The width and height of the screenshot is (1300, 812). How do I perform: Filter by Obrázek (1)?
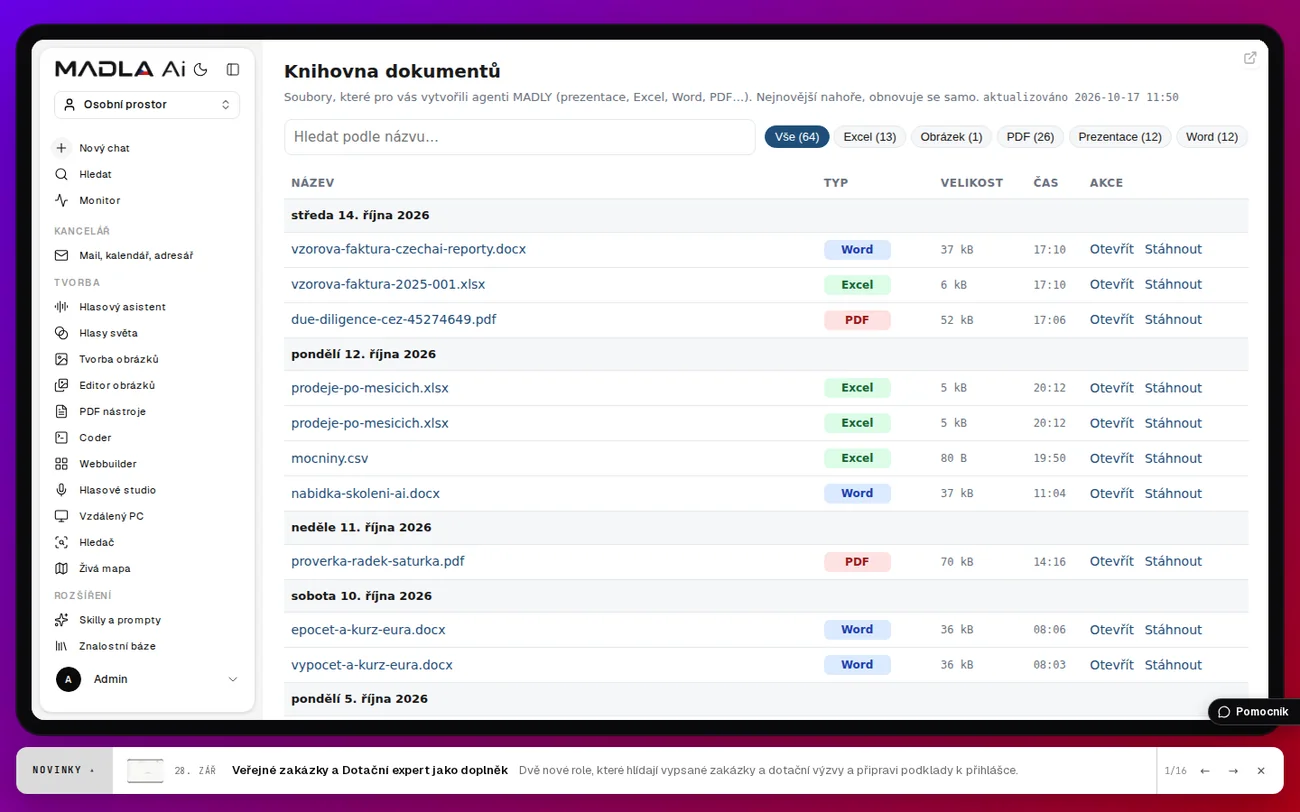pyautogui.click(x=951, y=137)
